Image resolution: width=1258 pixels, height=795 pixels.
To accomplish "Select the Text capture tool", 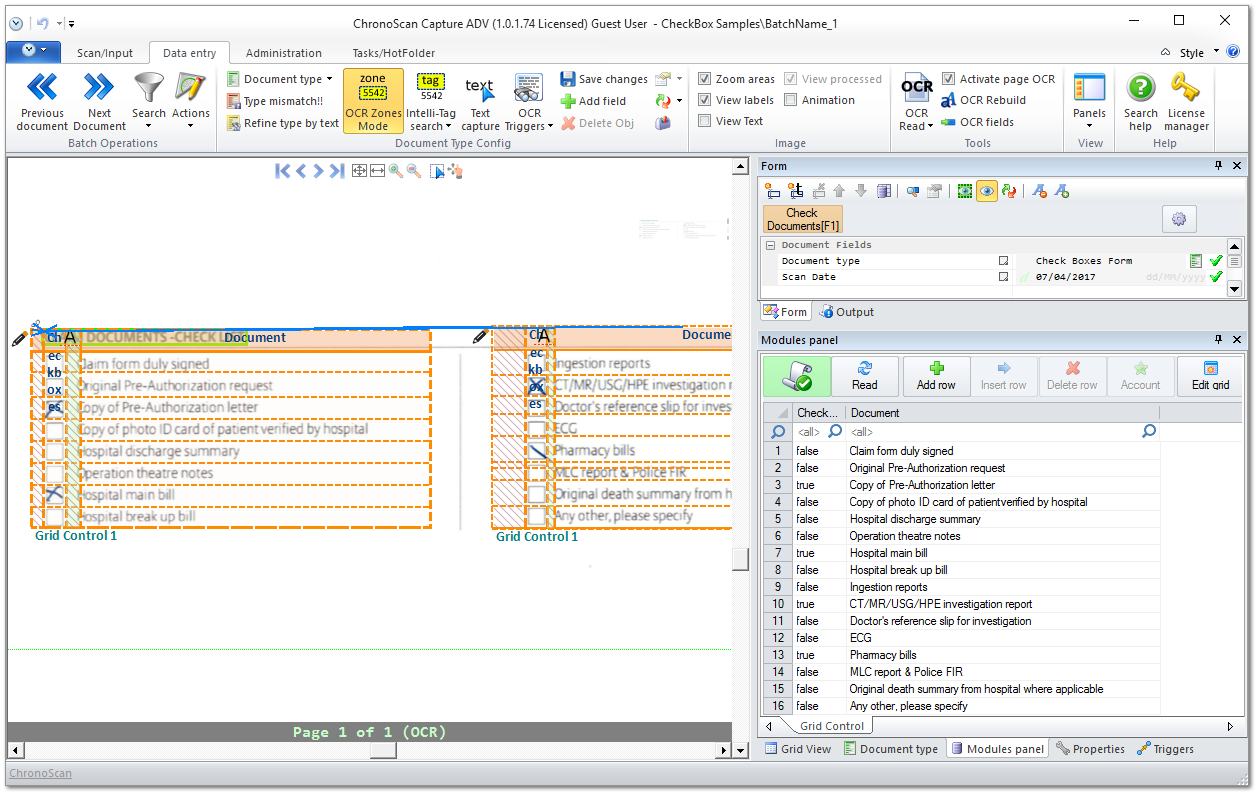I will coord(480,100).
